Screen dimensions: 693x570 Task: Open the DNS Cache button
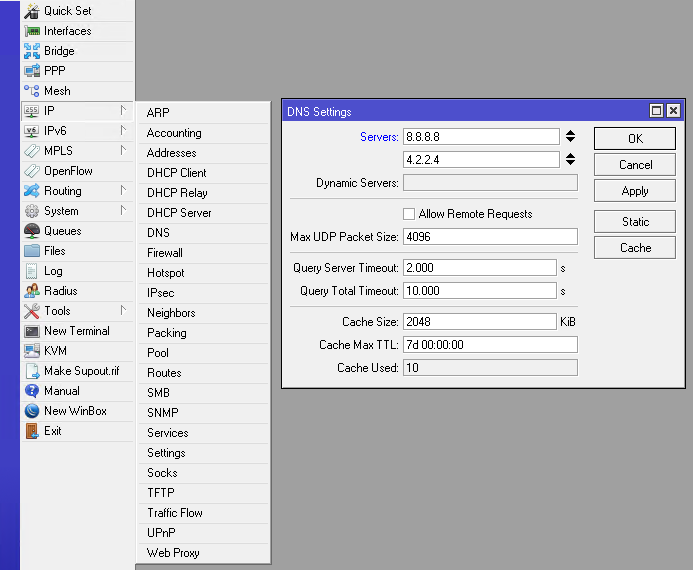635,247
